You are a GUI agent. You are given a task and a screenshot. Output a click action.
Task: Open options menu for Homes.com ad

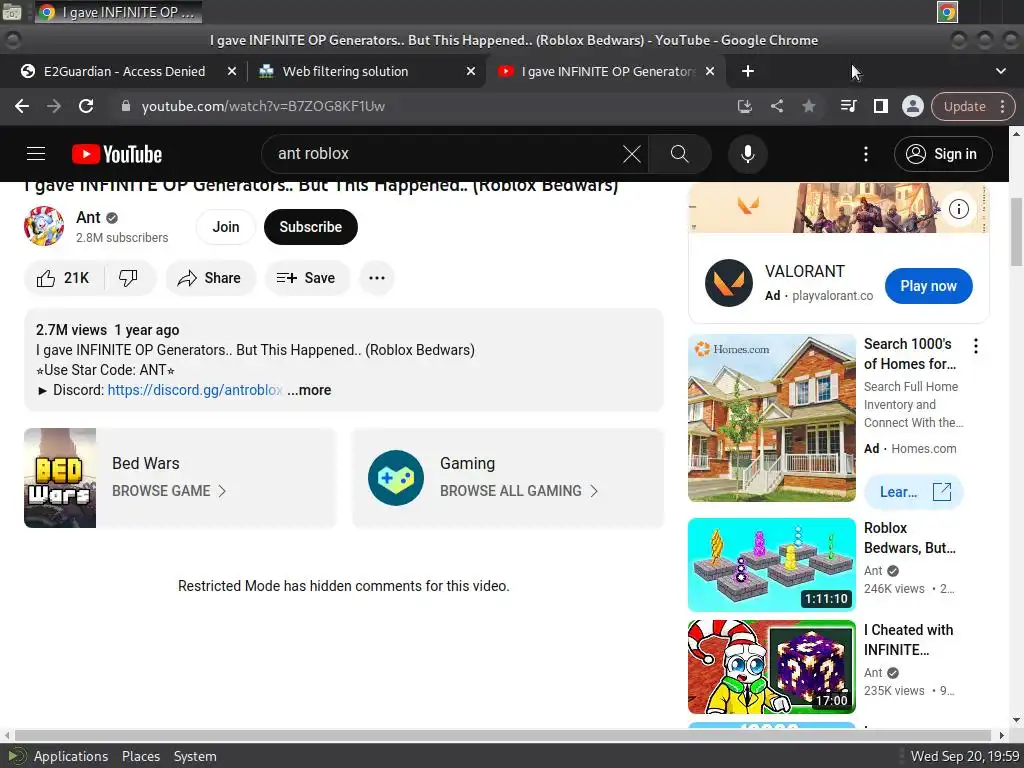click(x=976, y=346)
